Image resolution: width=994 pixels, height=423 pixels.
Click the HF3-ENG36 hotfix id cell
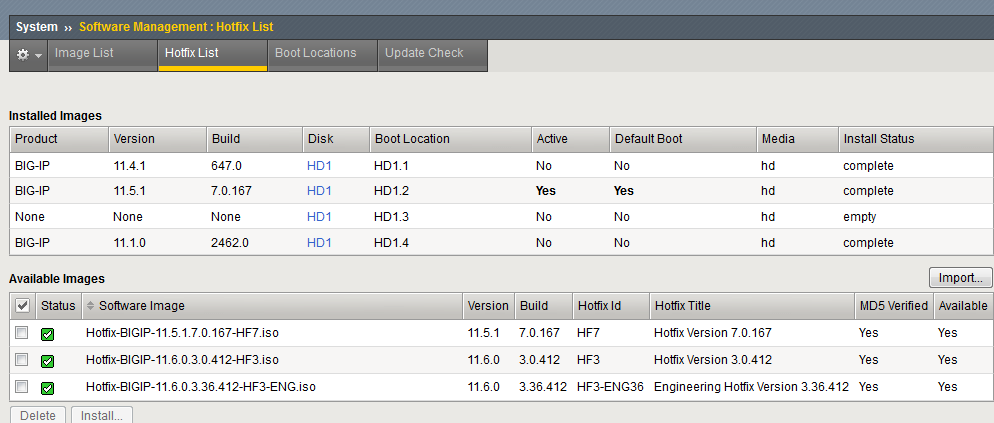(610, 387)
